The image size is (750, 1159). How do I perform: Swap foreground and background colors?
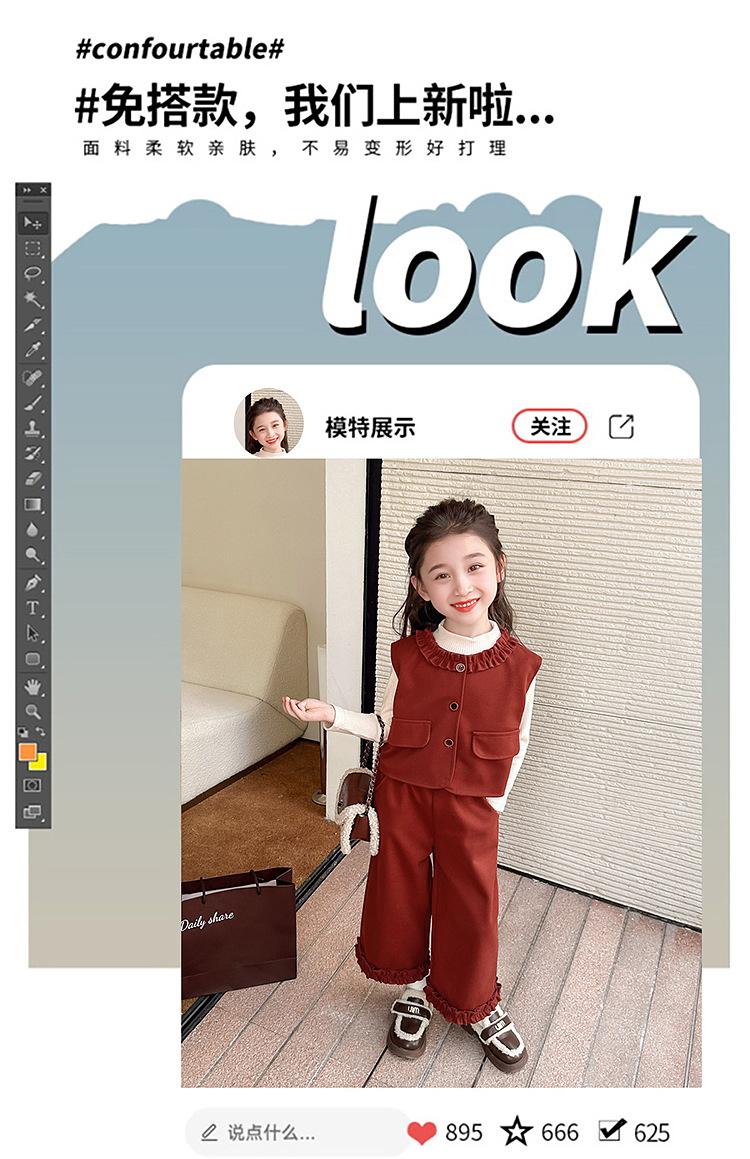pos(41,732)
